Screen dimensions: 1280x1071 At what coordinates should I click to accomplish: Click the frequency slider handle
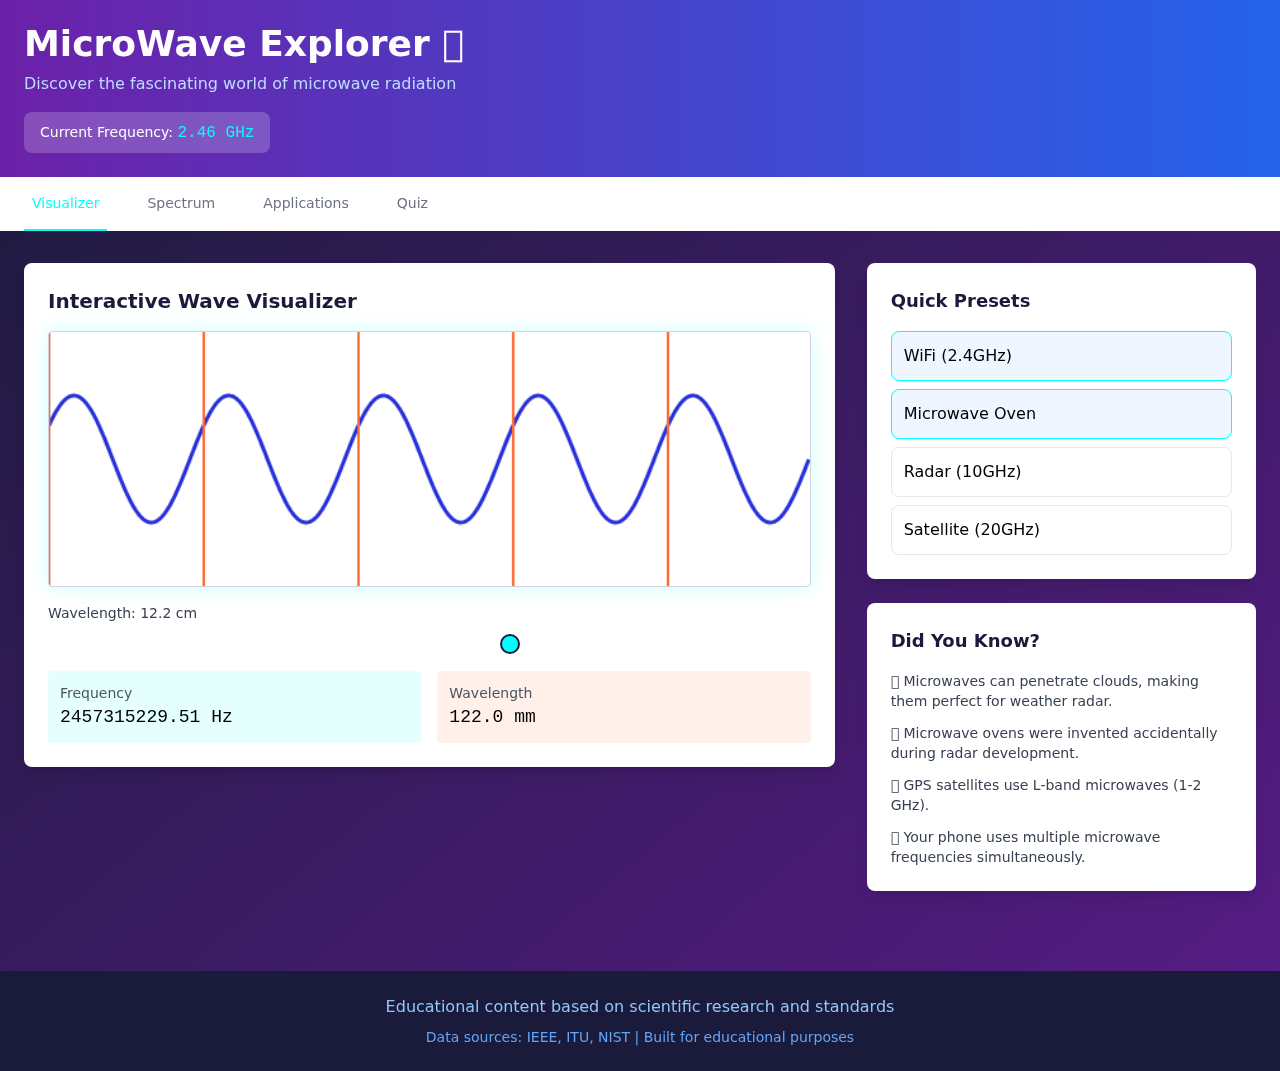coord(509,644)
